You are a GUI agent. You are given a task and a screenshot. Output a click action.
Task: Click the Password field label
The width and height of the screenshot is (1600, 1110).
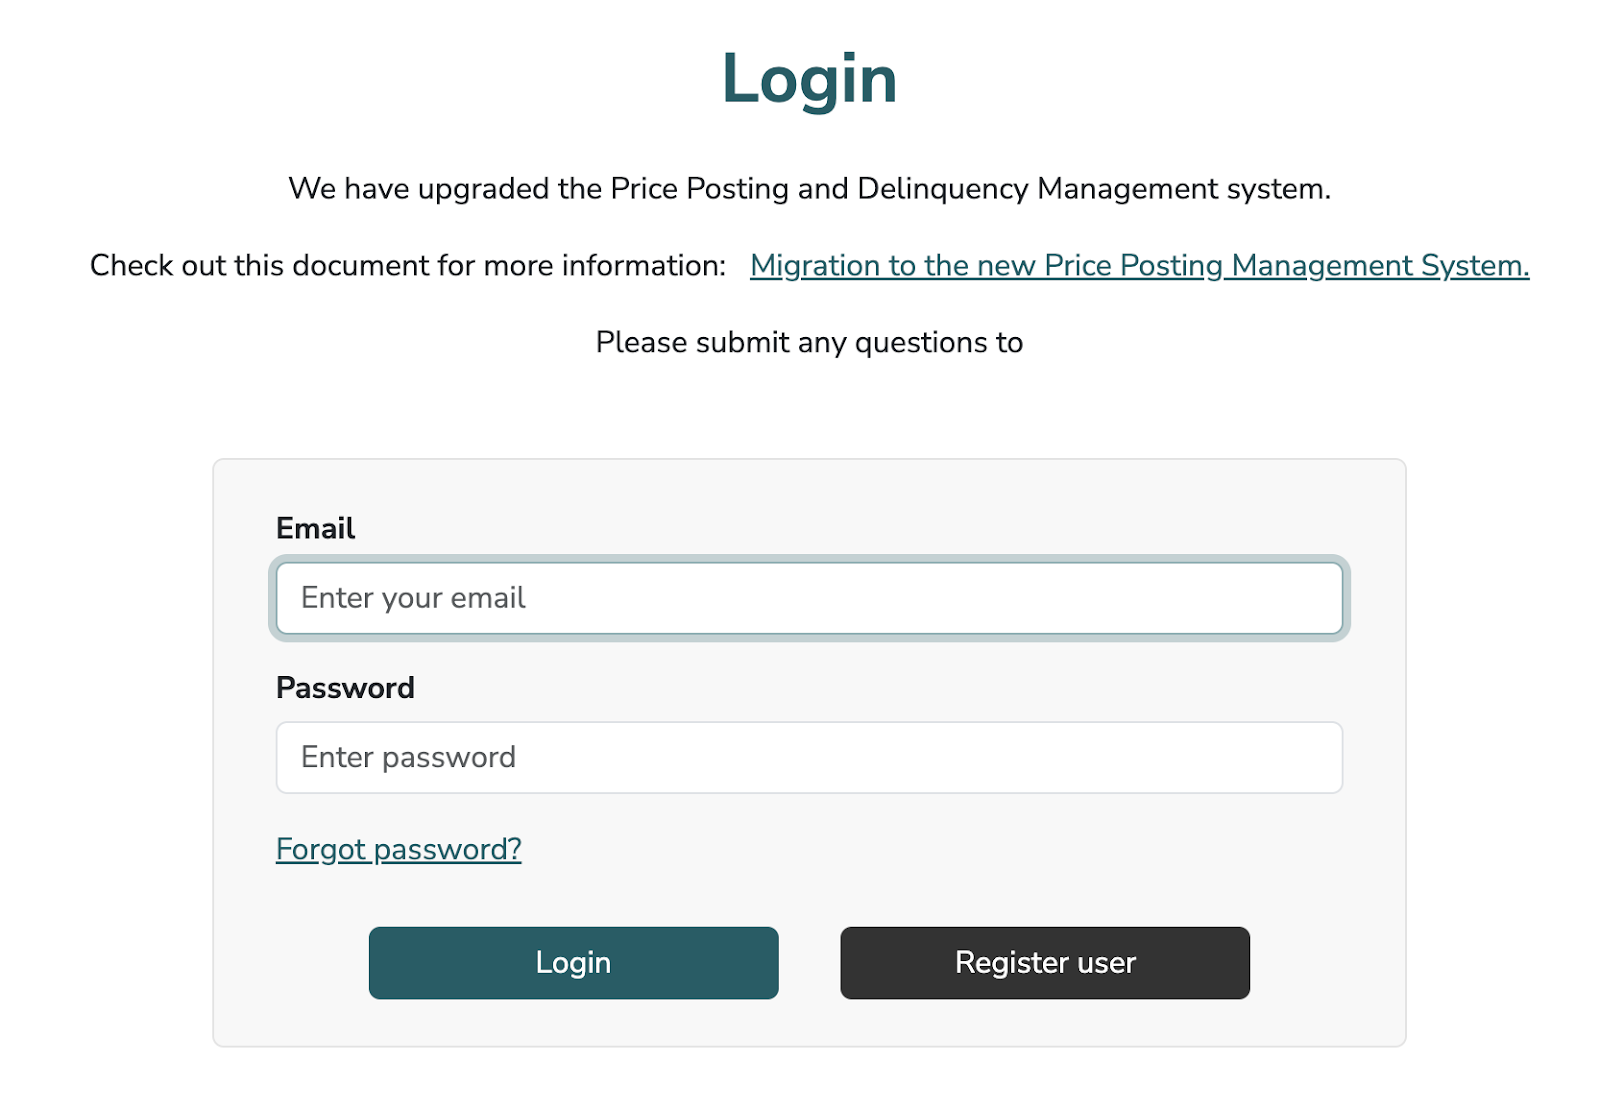(x=345, y=687)
